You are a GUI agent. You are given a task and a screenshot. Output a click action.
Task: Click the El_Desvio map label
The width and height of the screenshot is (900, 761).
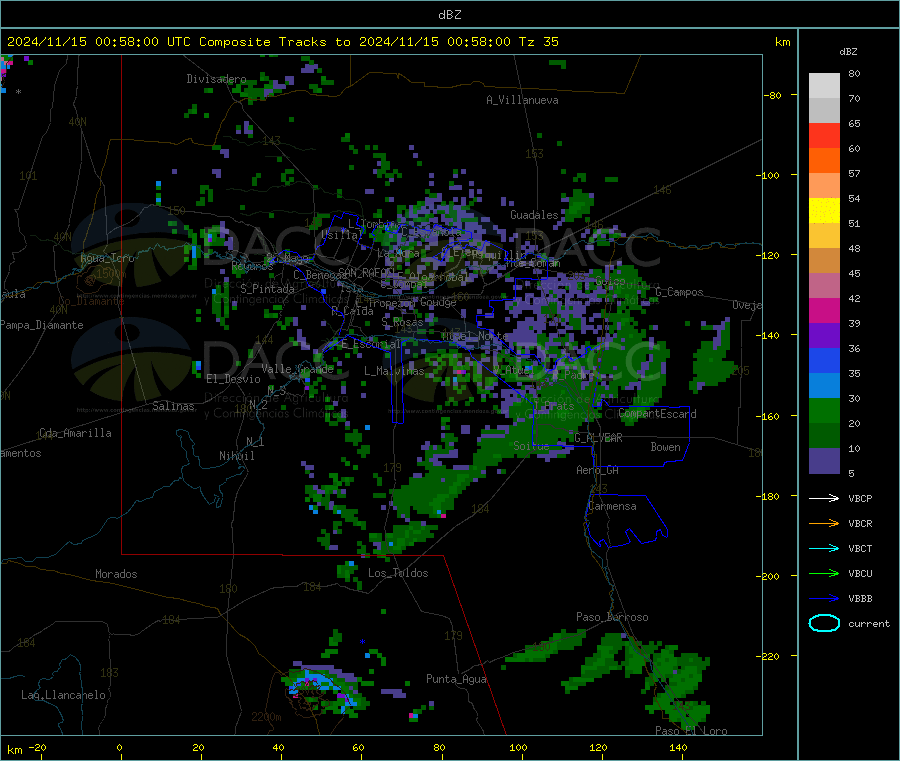click(x=233, y=379)
